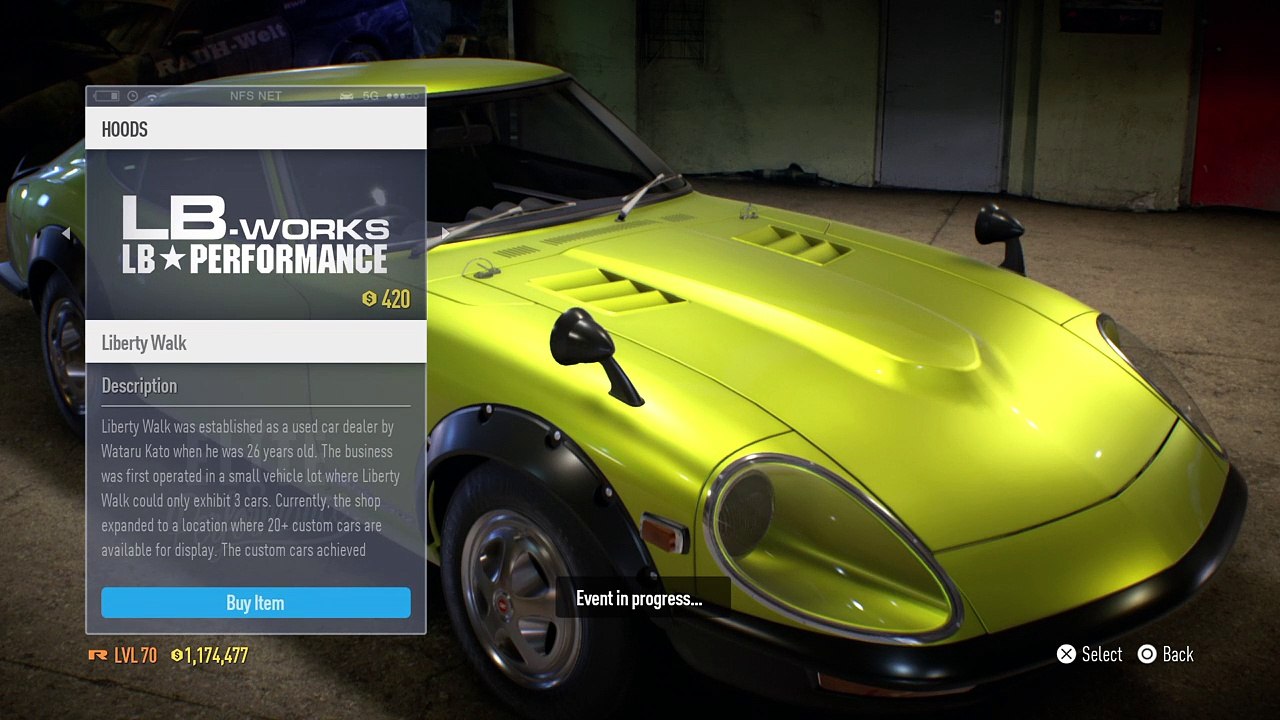Click the cash coin icon beside 1,174,477
1280x720 pixels.
[x=177, y=656]
